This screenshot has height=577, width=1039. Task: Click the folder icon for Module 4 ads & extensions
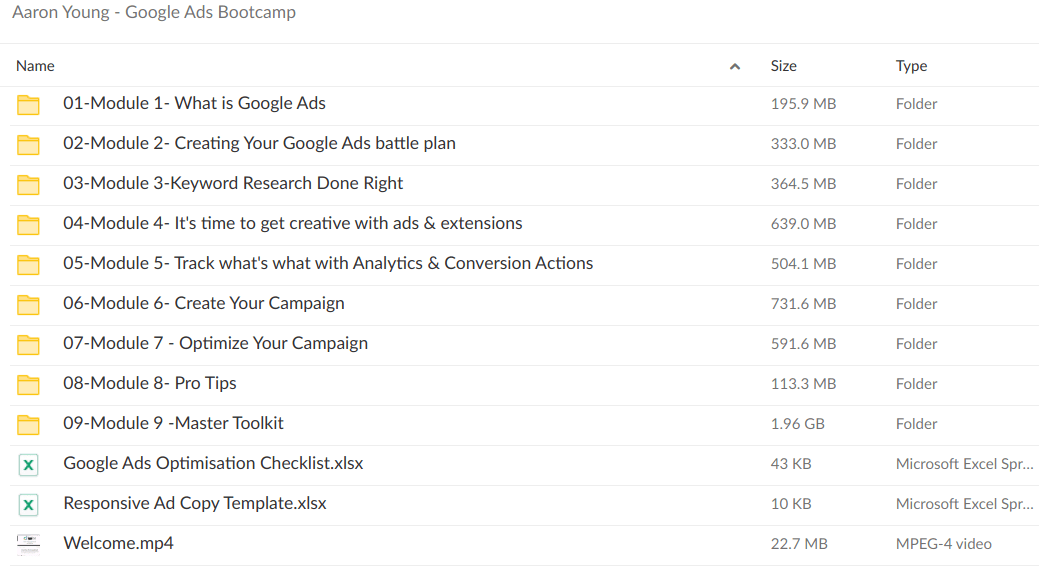(x=28, y=224)
